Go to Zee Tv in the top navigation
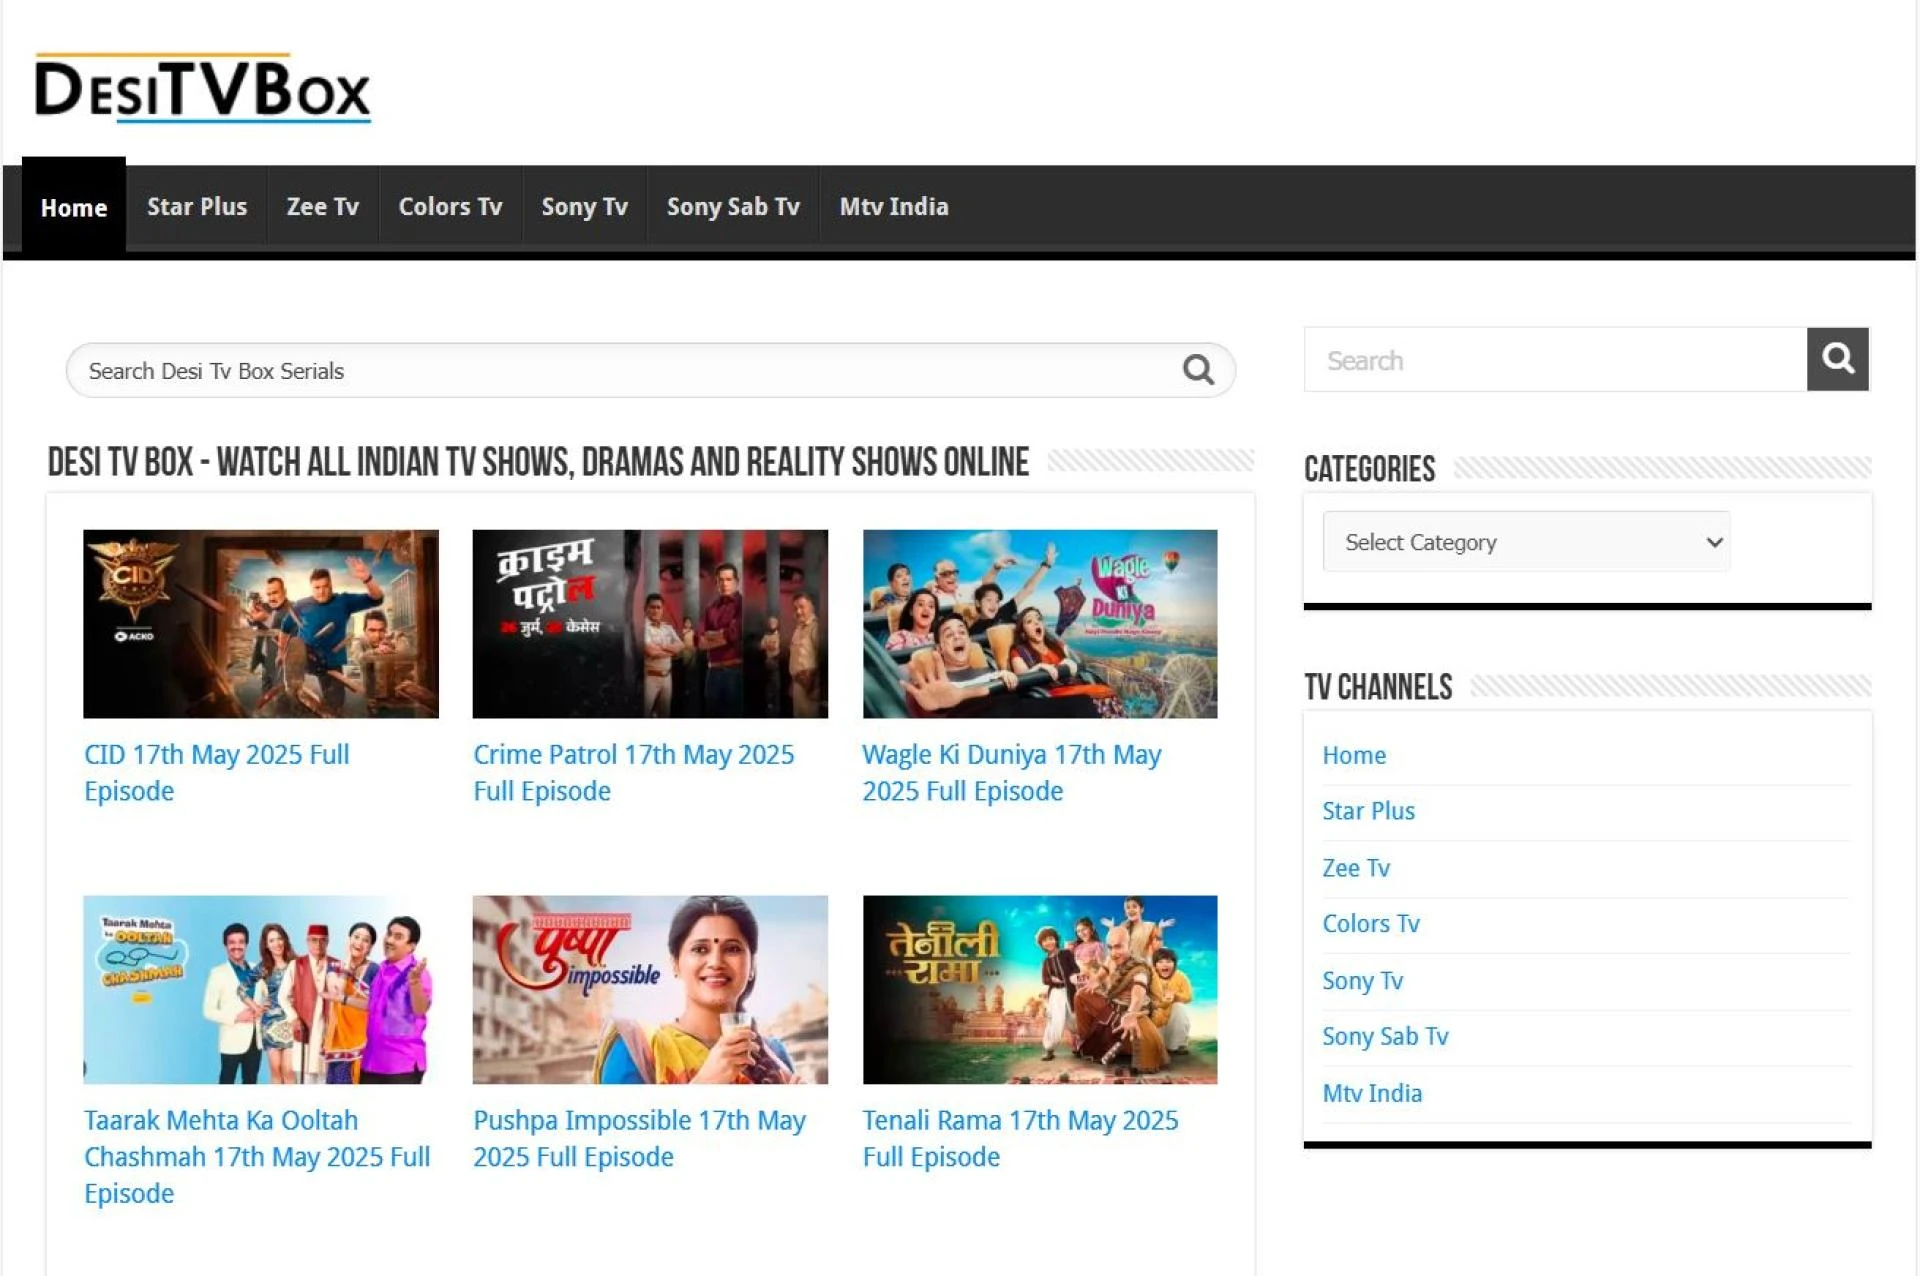This screenshot has height=1276, width=1920. click(x=323, y=206)
